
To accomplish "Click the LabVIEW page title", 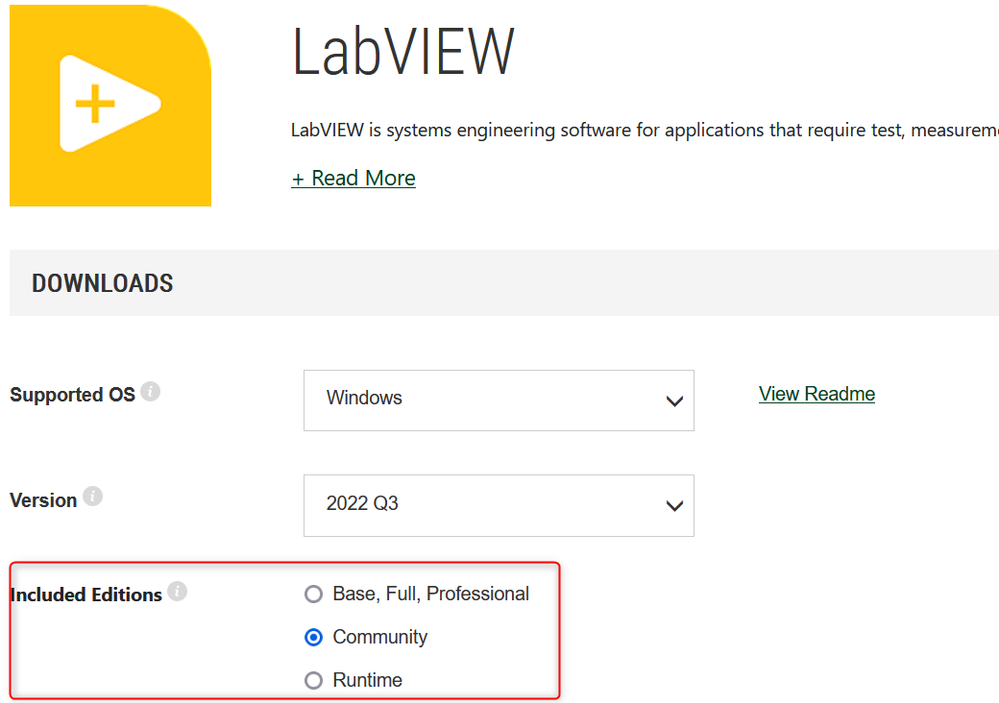I will tap(403, 52).
